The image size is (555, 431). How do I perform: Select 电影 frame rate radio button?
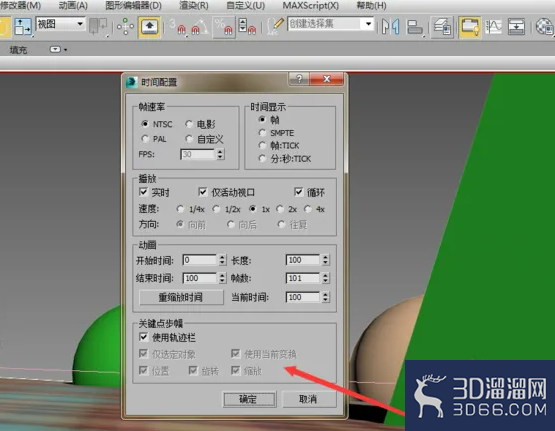pos(189,124)
